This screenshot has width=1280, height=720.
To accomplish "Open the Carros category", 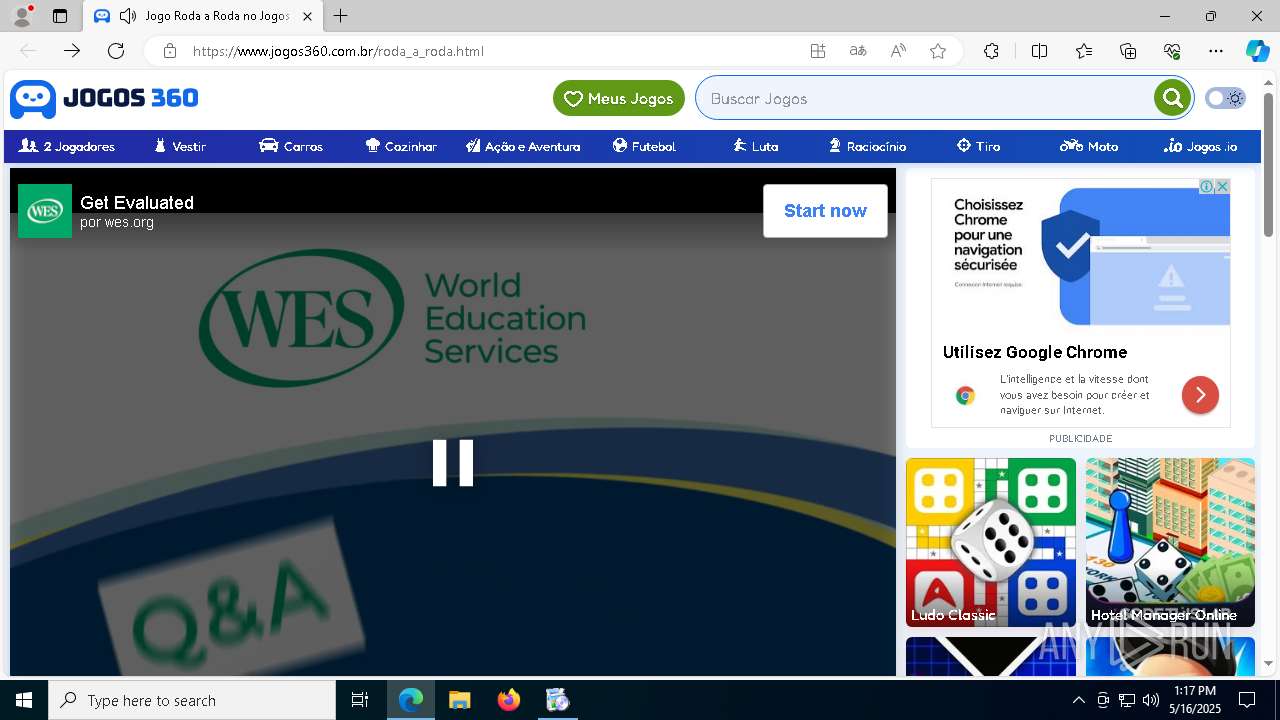I will tap(291, 146).
